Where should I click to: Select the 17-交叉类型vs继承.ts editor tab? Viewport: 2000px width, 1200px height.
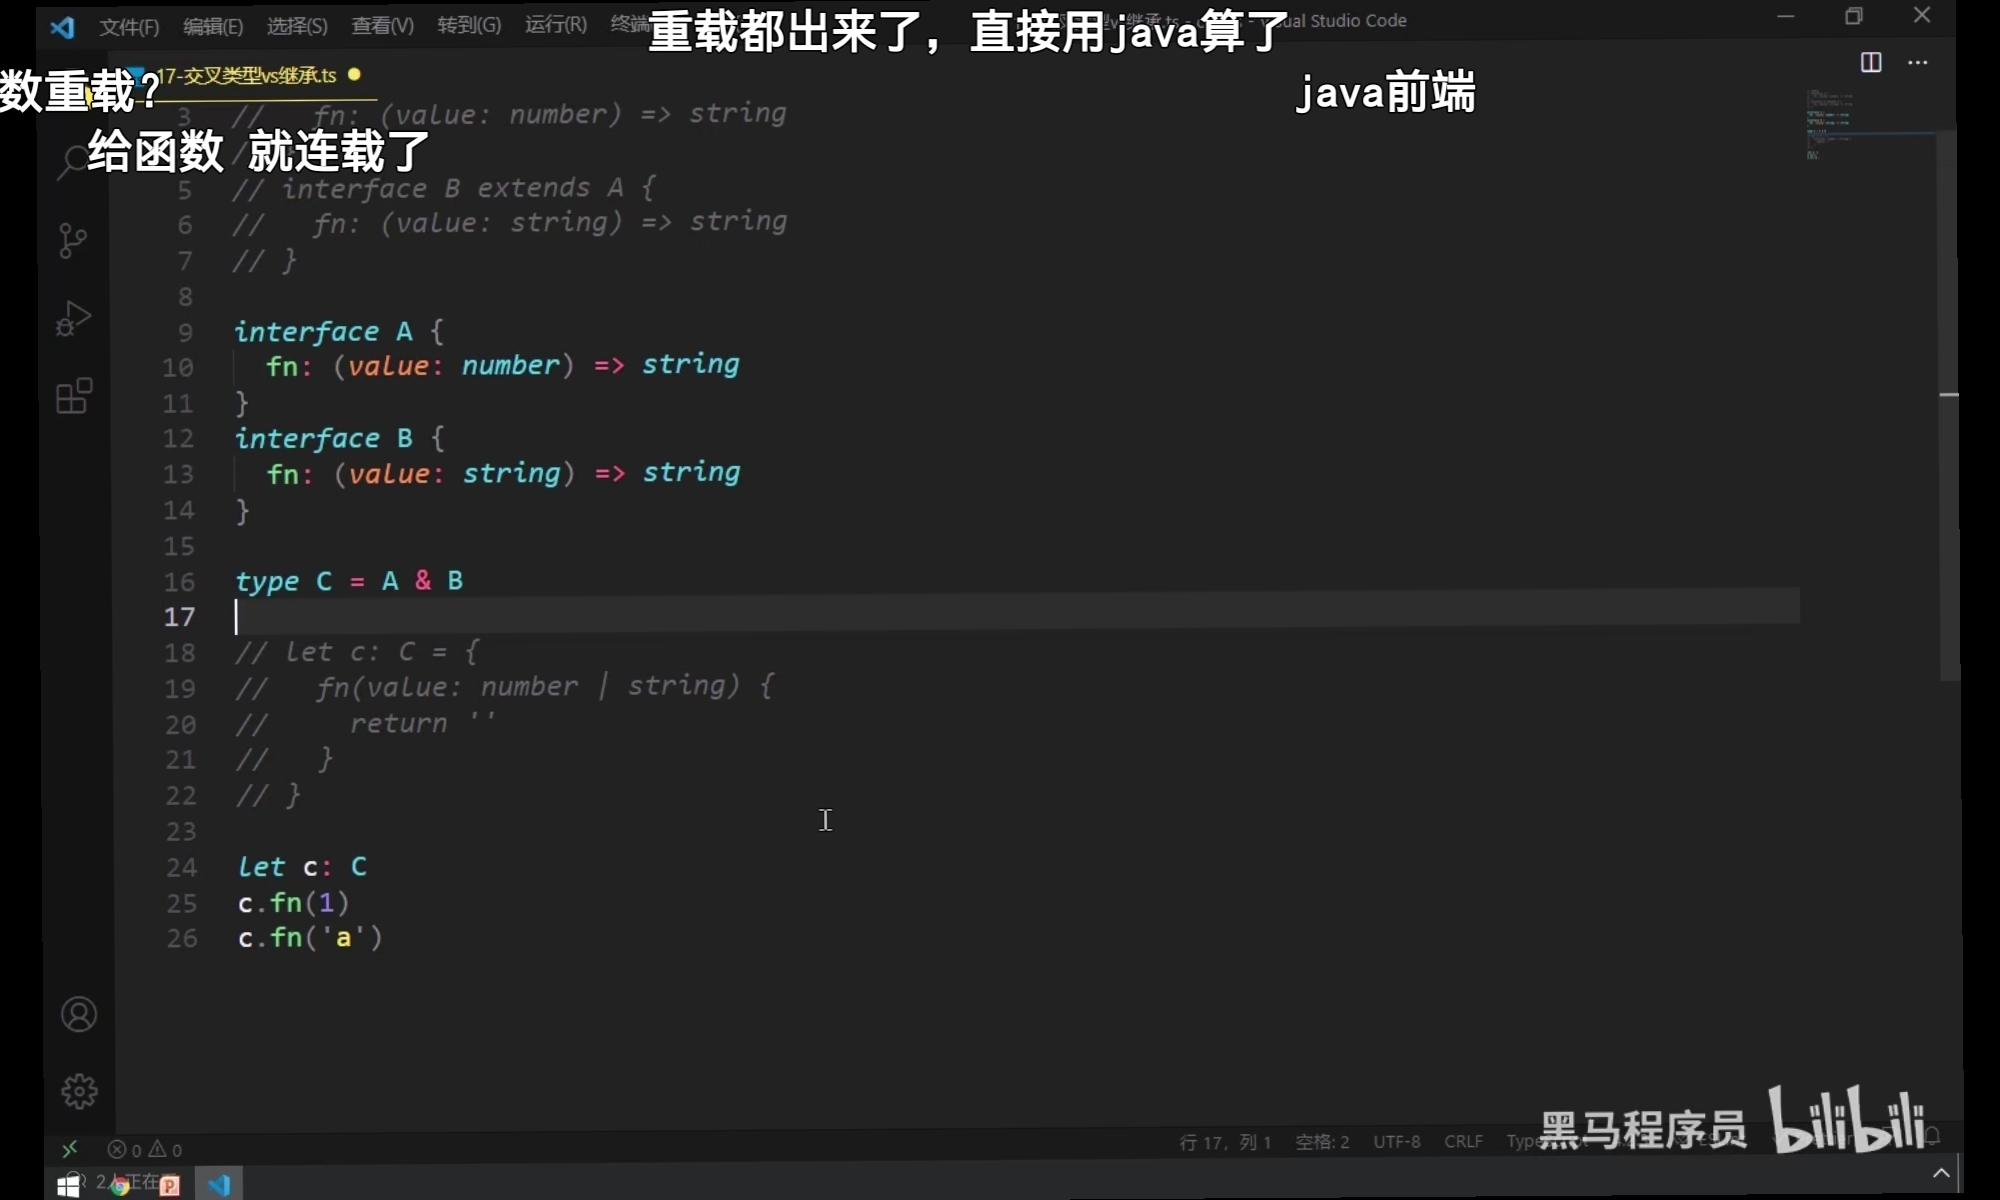tap(248, 75)
